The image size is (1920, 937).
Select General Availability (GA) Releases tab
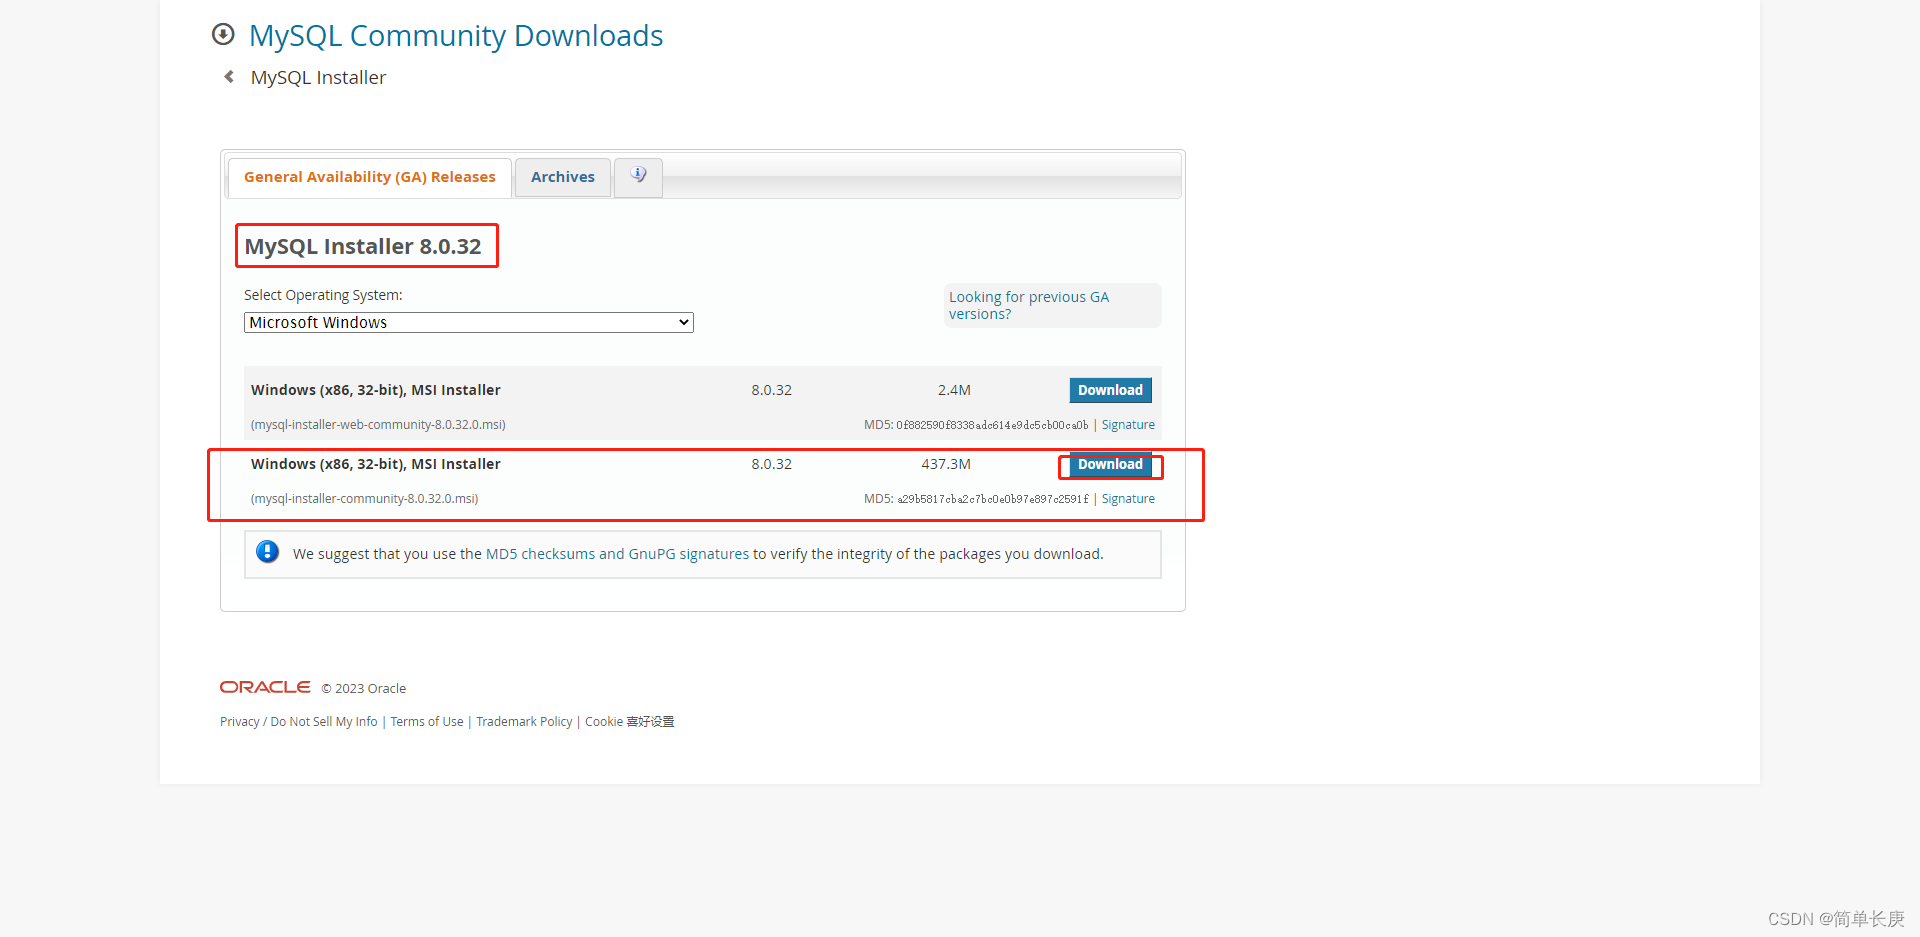370,177
